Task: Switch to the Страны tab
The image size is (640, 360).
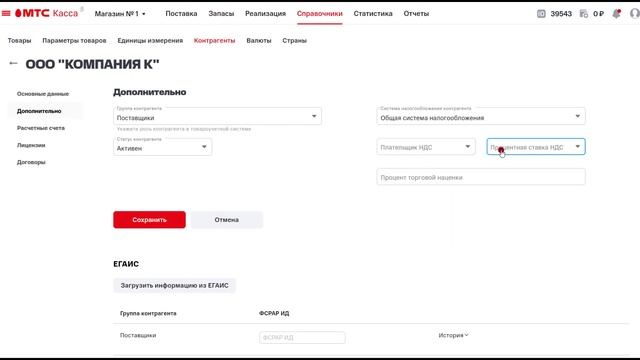Action: (x=294, y=40)
